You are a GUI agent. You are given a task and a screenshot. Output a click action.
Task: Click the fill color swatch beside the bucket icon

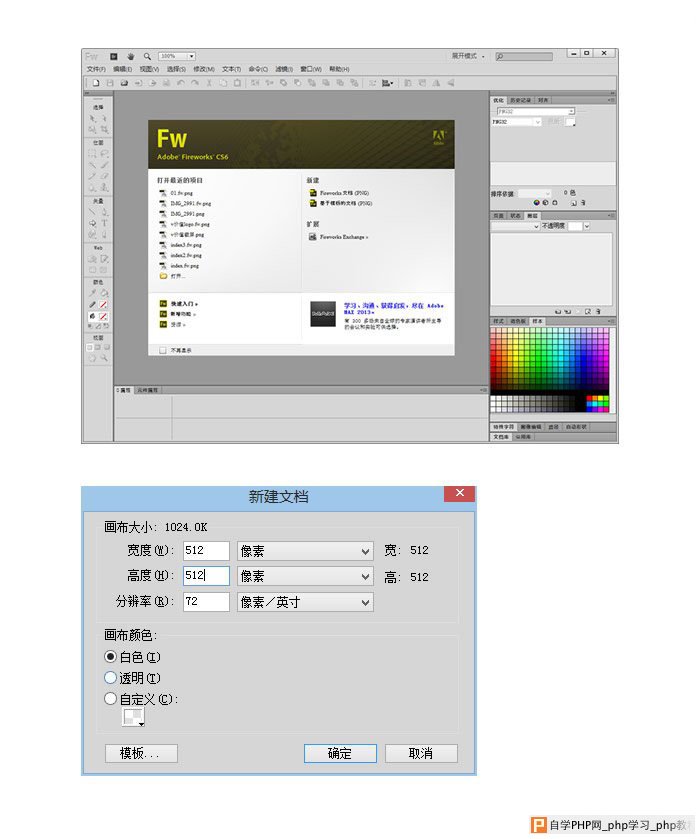tap(103, 316)
